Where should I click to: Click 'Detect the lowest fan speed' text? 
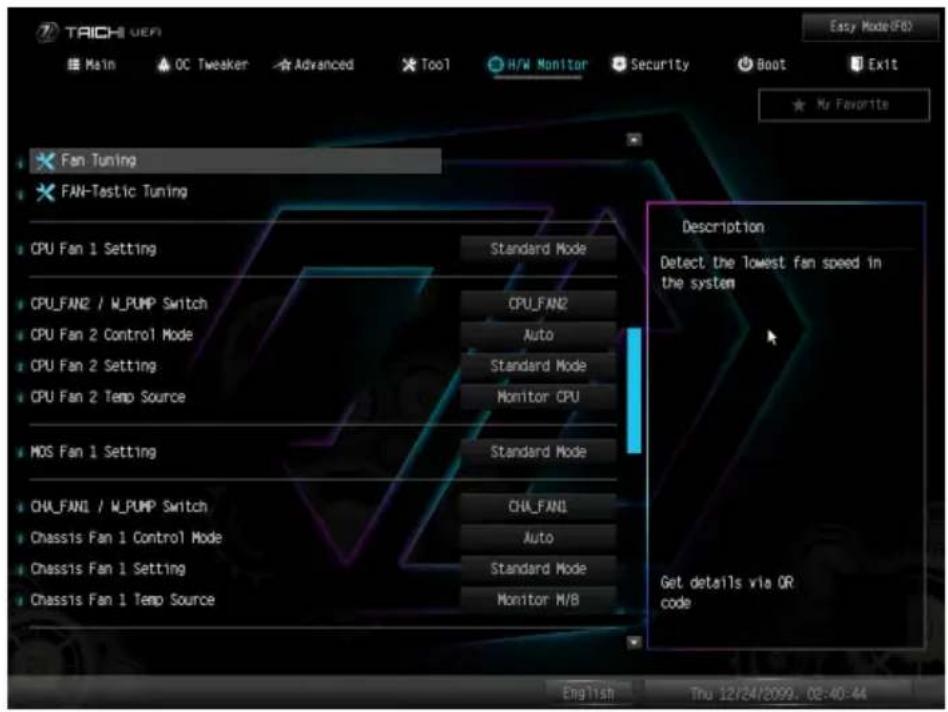click(771, 273)
